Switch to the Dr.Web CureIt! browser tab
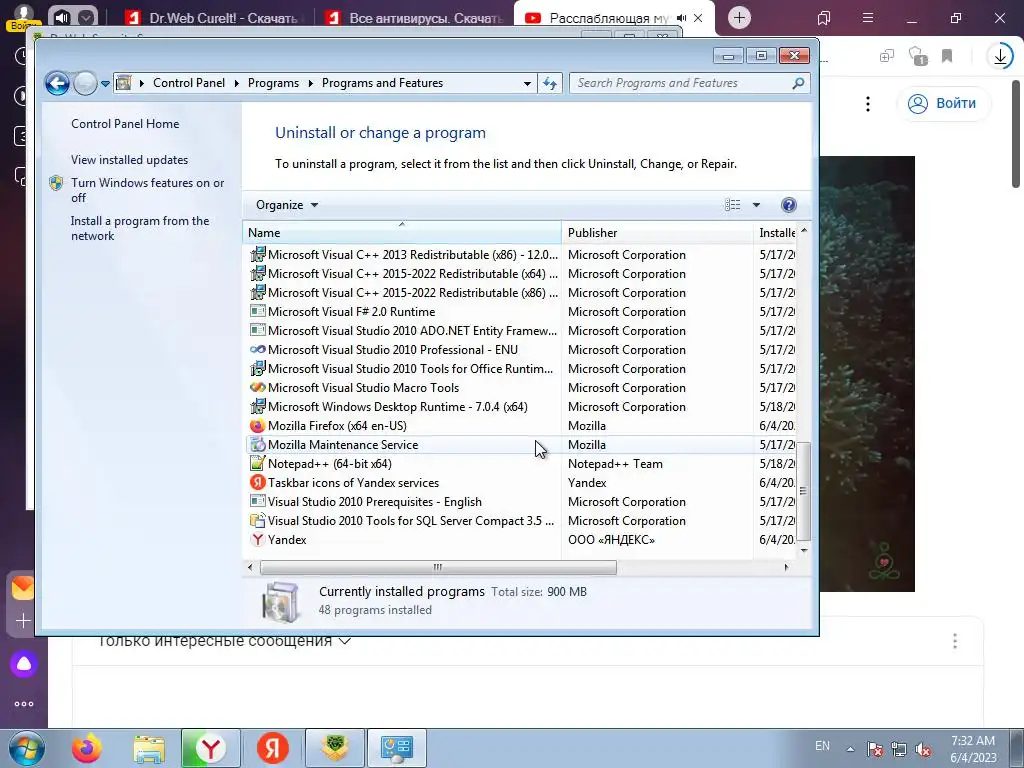This screenshot has height=768, width=1024. 214,18
